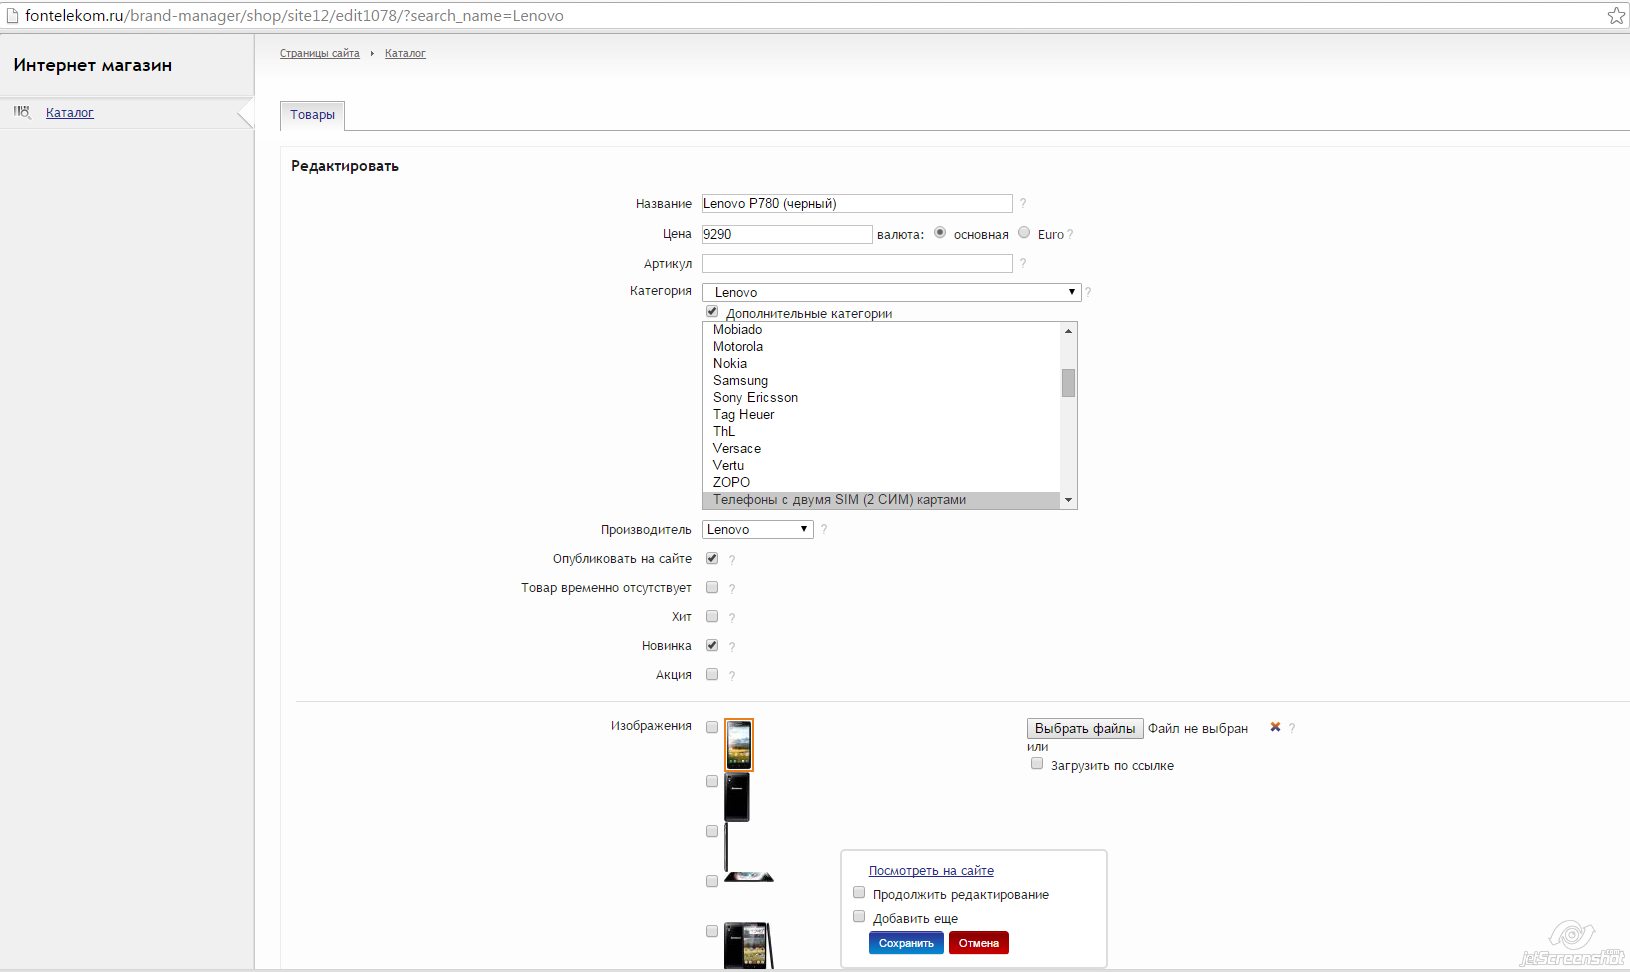
Task: Select the orange-framed phone front thumbnail
Action: [739, 745]
